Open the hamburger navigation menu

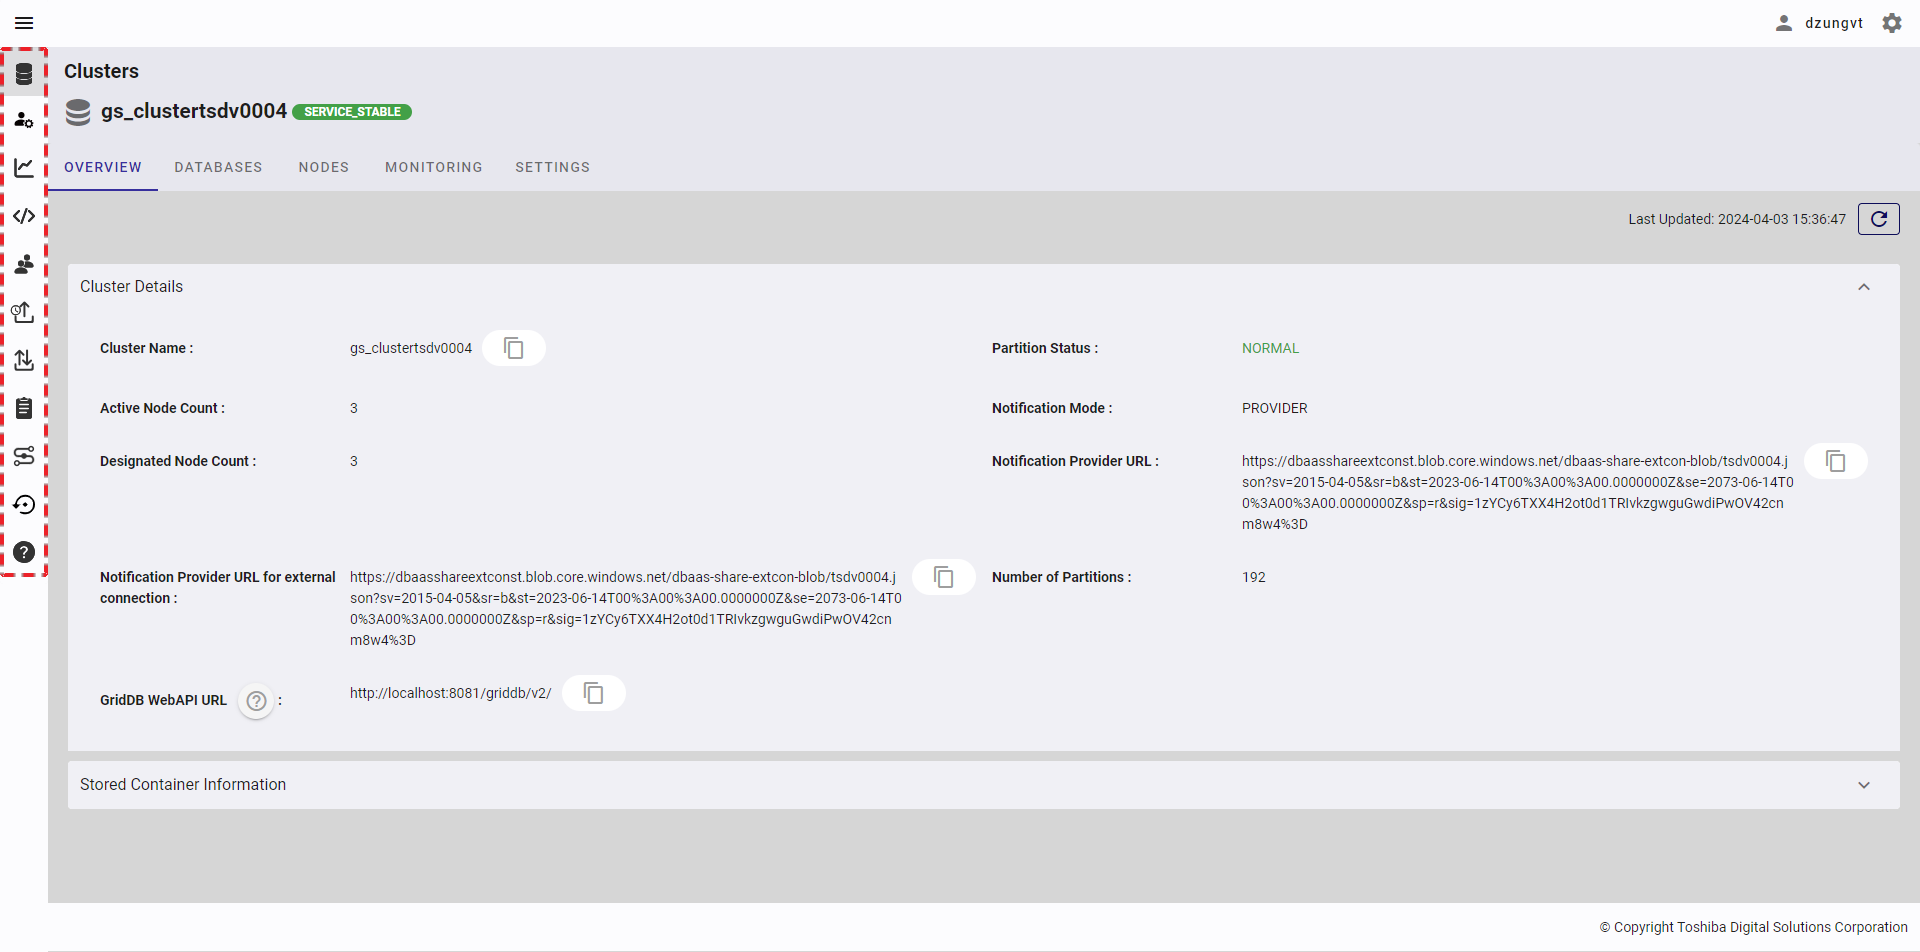(24, 23)
